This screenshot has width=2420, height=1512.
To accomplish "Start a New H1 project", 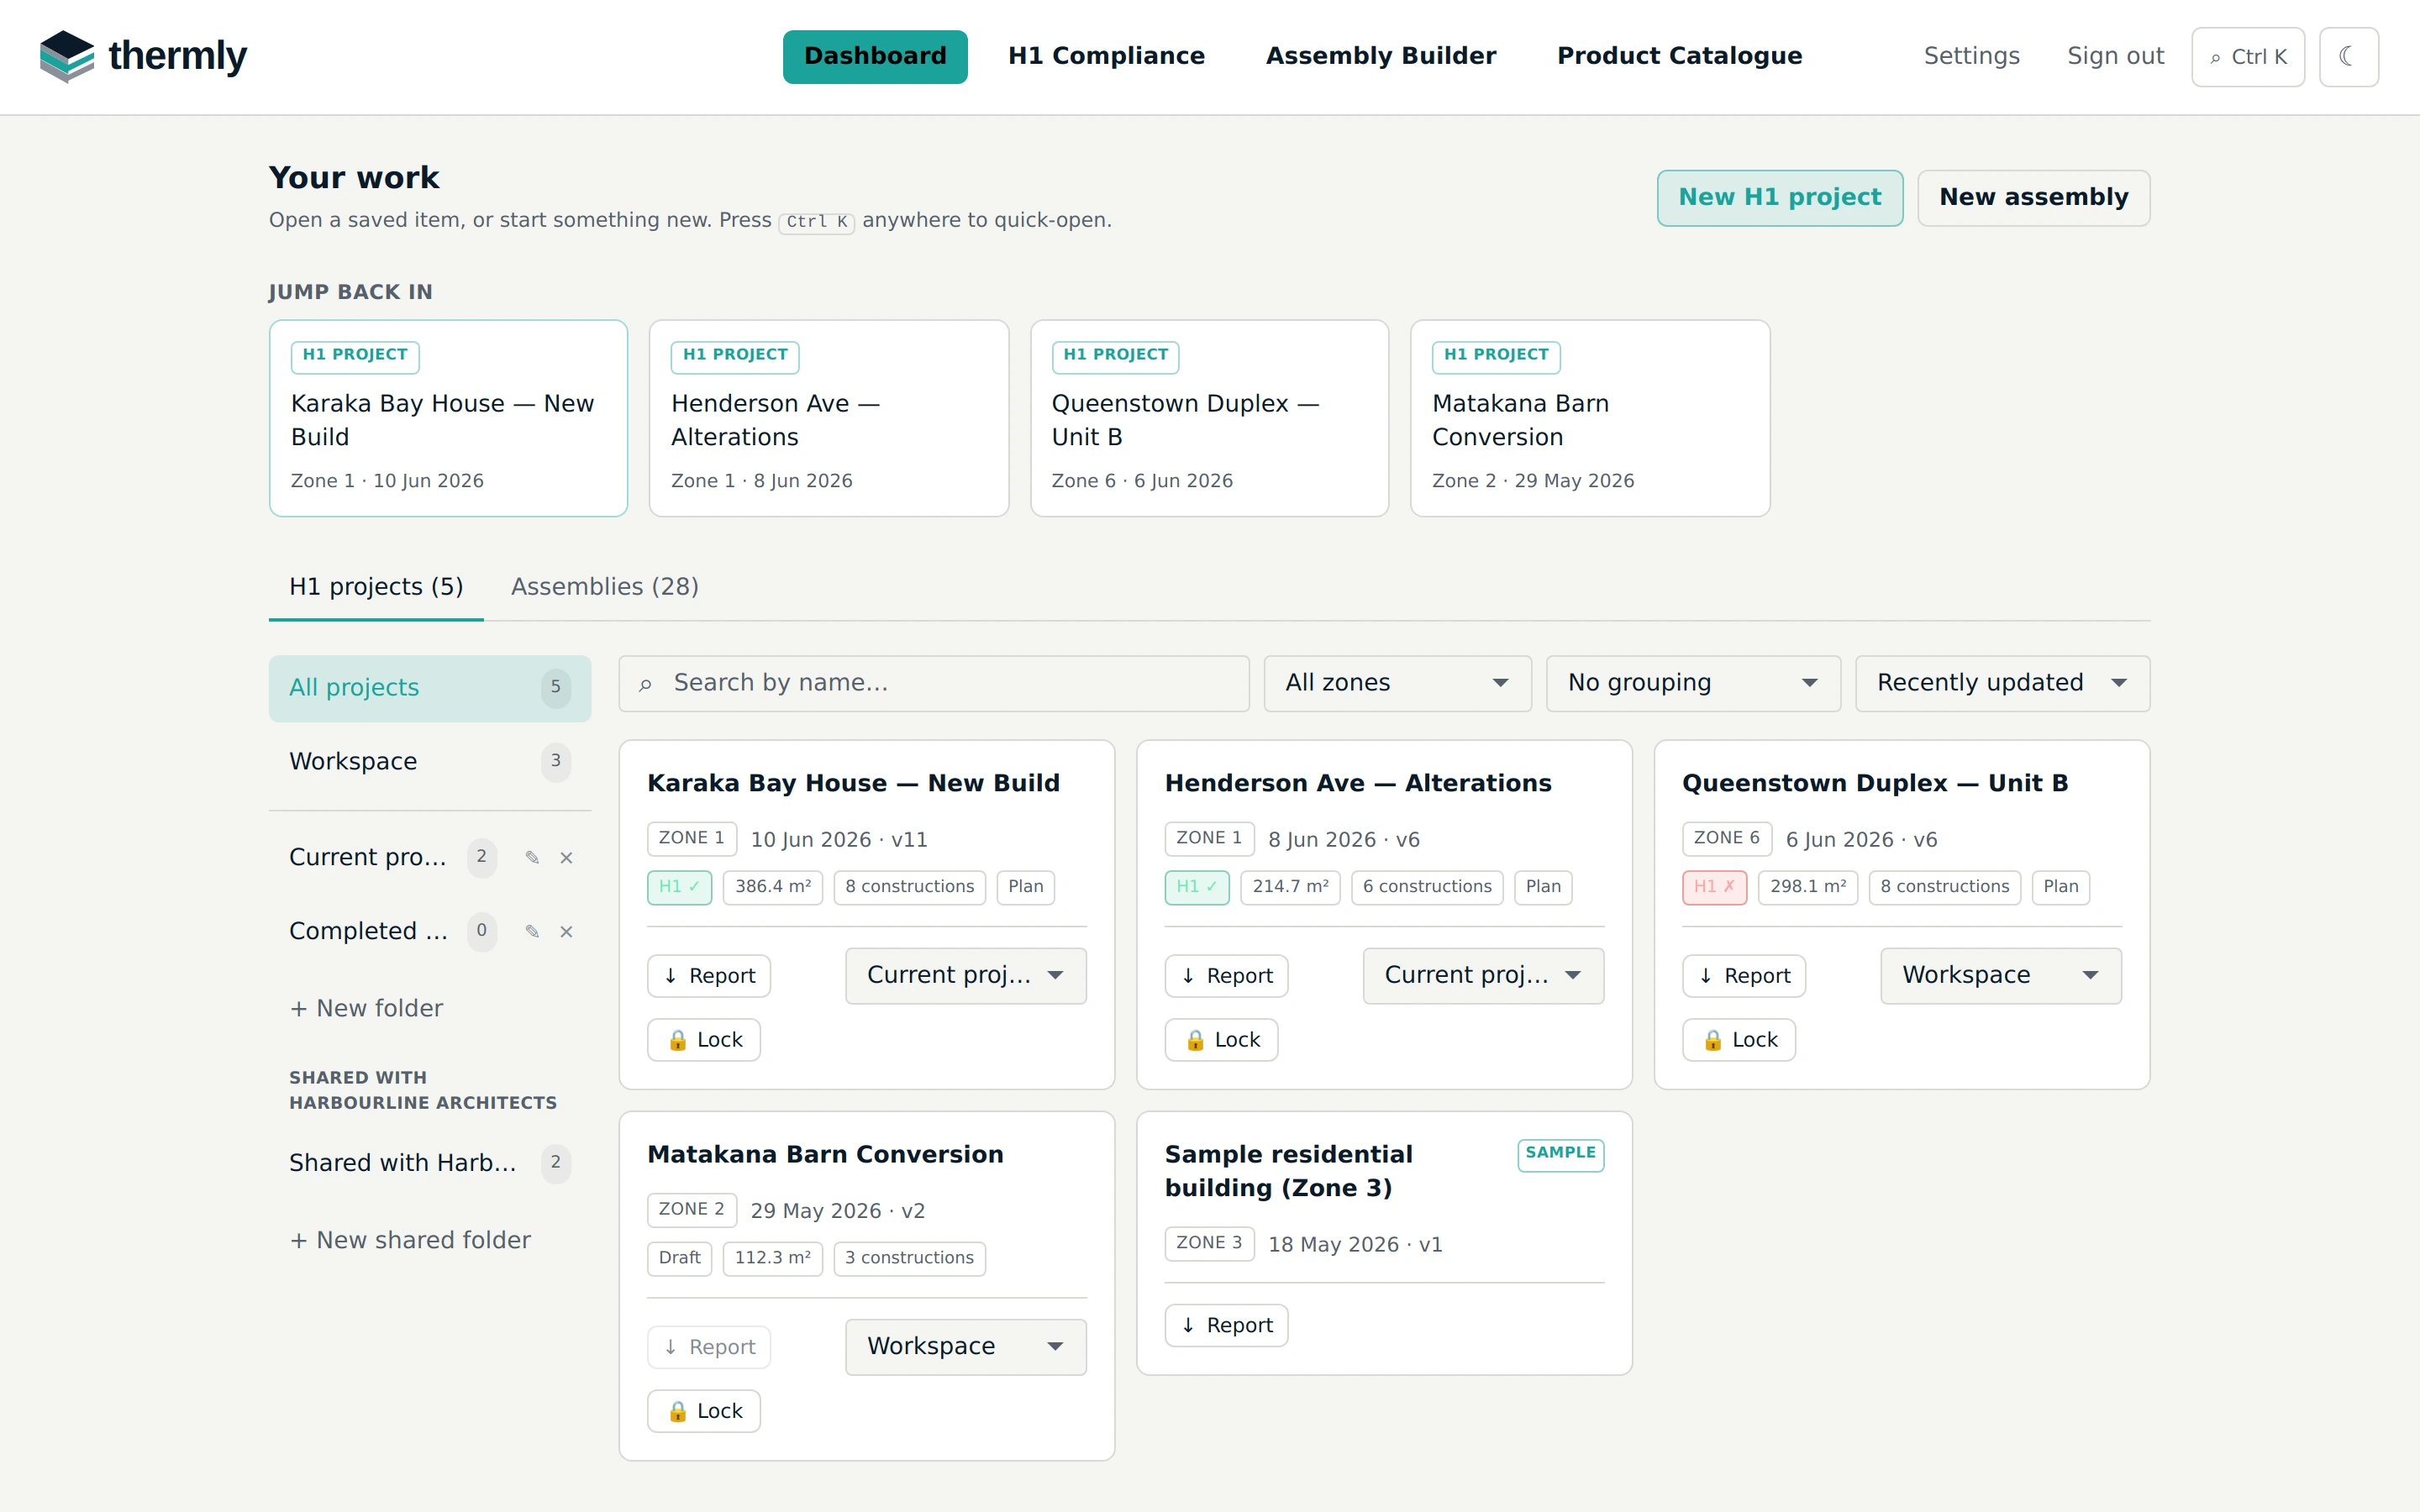I will pos(1780,198).
